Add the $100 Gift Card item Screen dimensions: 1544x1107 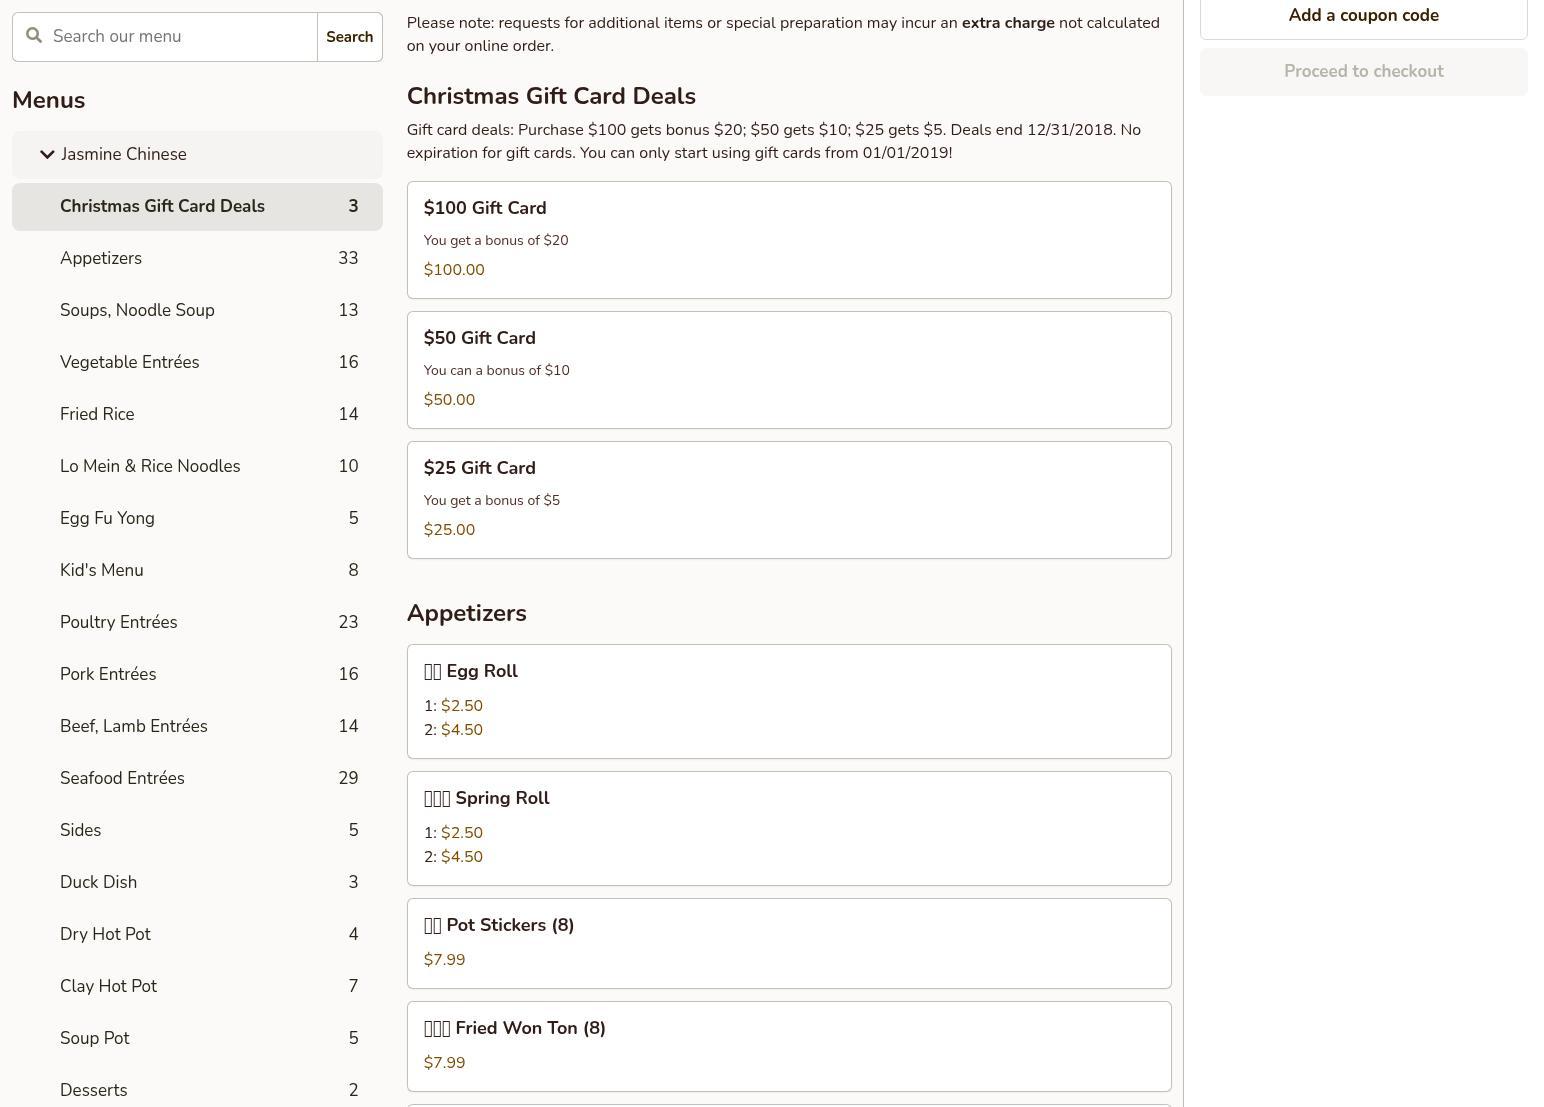(788, 240)
